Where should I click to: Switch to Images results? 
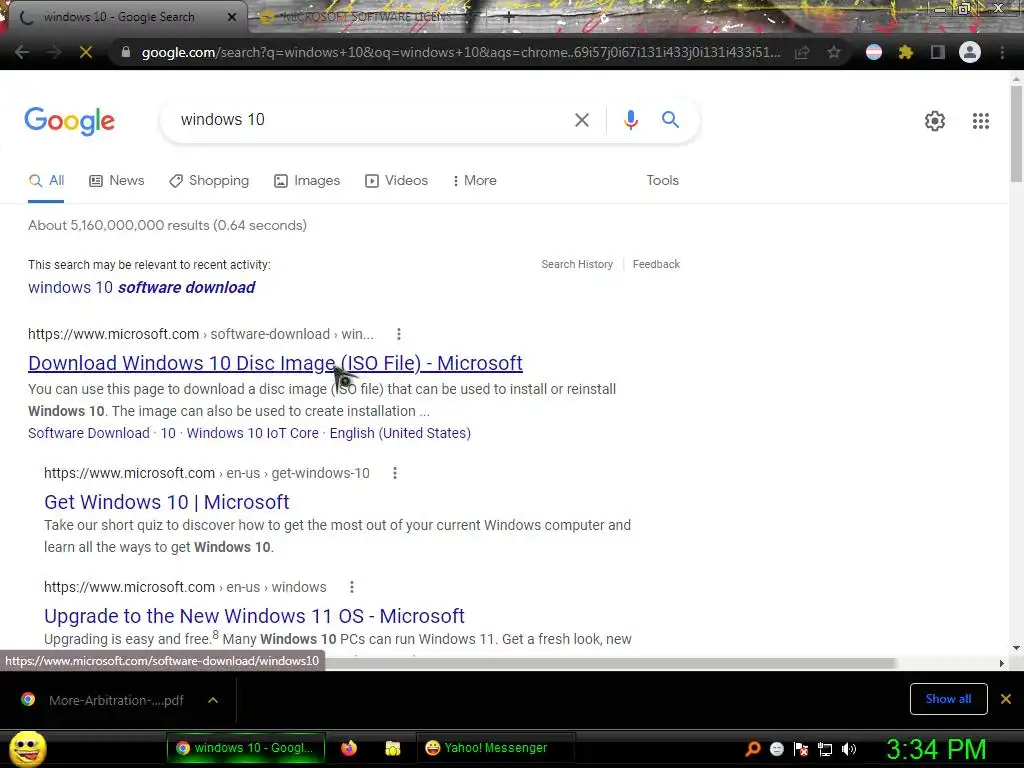tap(307, 181)
